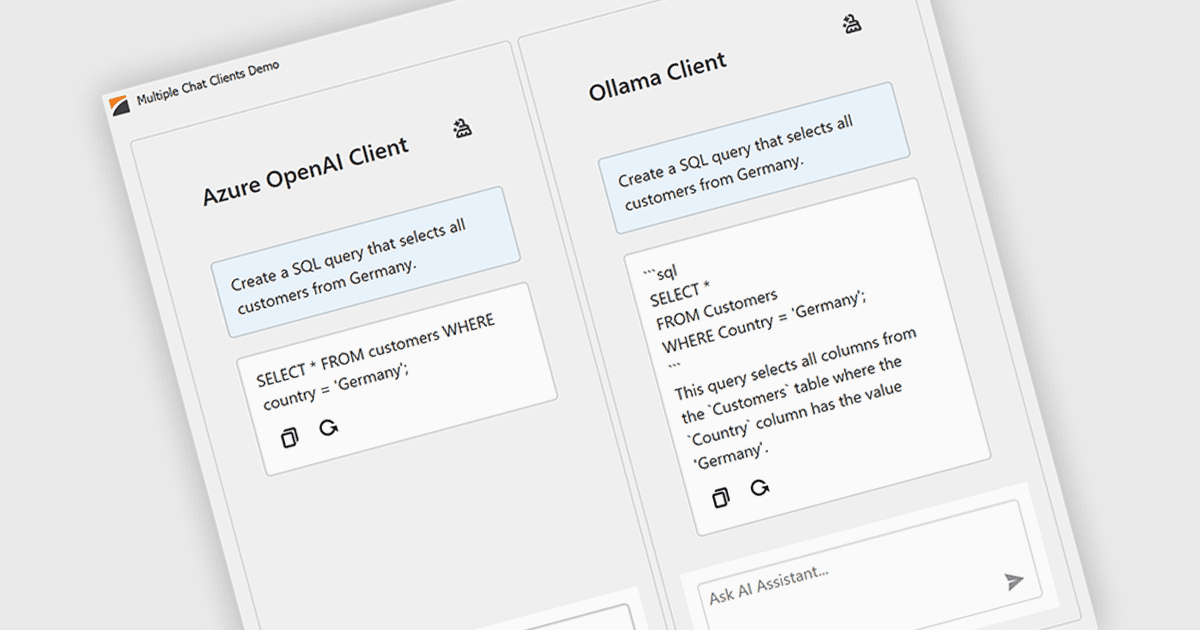Send the message in Ollama chat

click(x=1014, y=581)
